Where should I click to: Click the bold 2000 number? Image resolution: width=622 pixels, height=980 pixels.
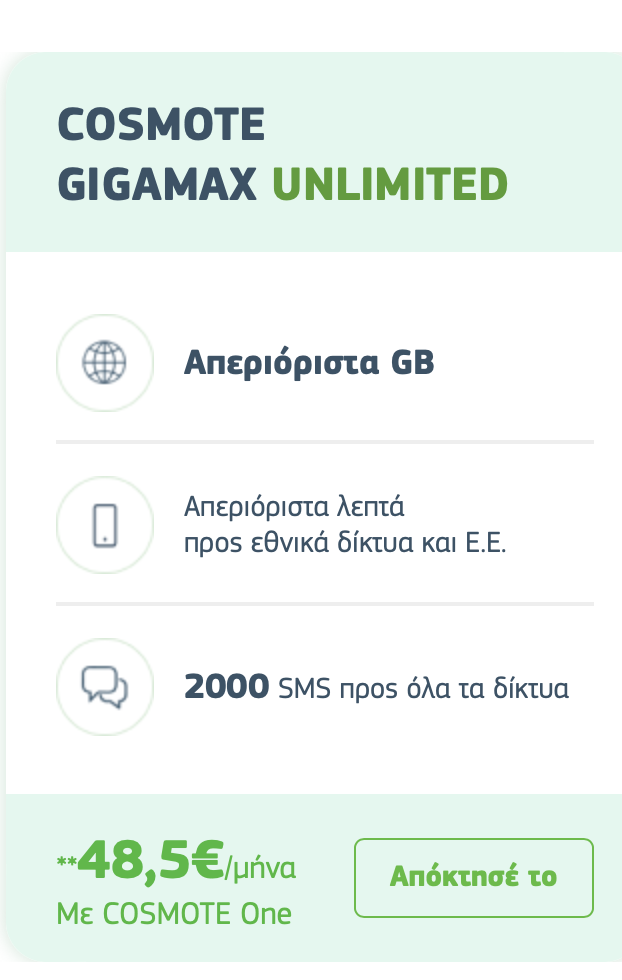226,688
